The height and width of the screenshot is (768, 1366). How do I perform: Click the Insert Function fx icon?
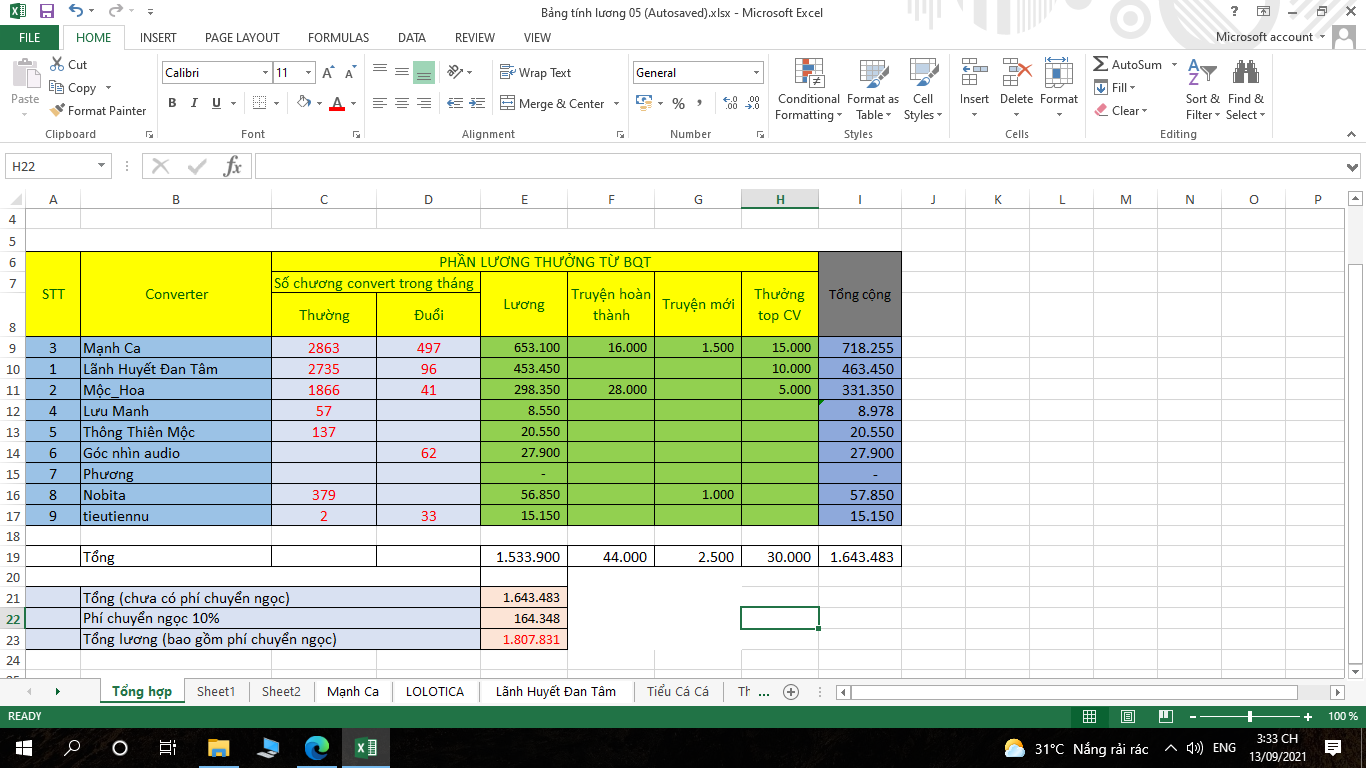232,166
